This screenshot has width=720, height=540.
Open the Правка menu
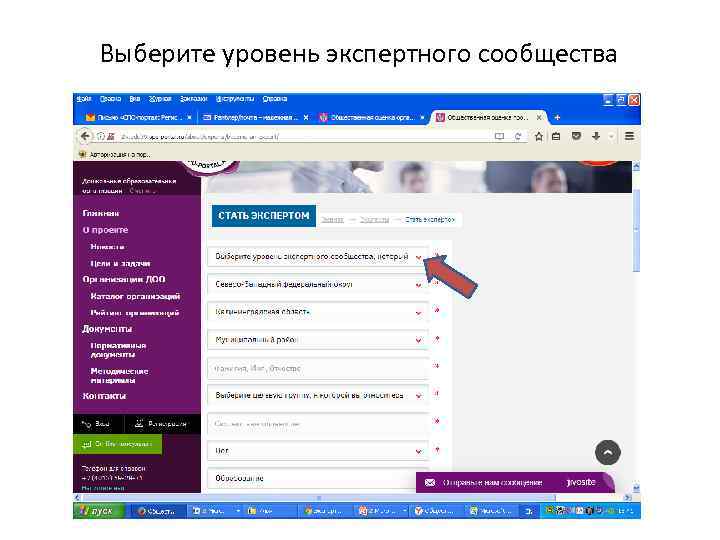point(110,99)
